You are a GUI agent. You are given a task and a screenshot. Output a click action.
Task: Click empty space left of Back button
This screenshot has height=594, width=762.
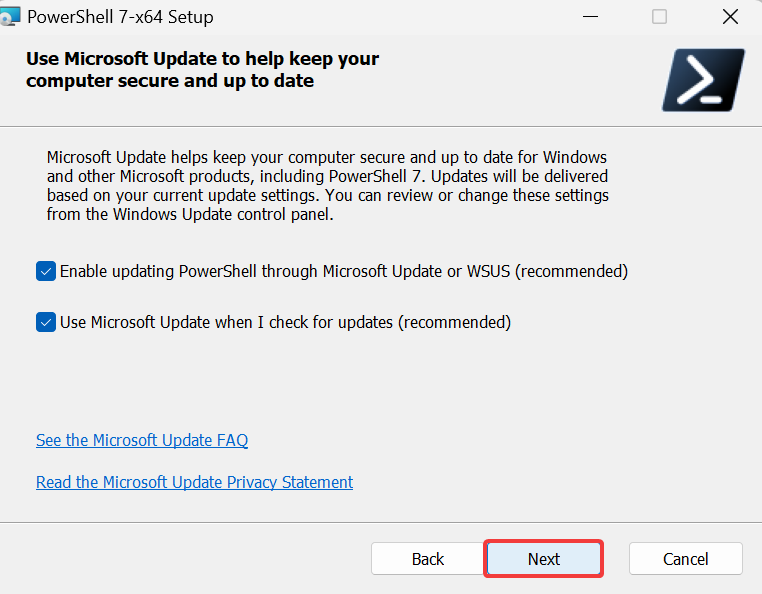coord(185,559)
